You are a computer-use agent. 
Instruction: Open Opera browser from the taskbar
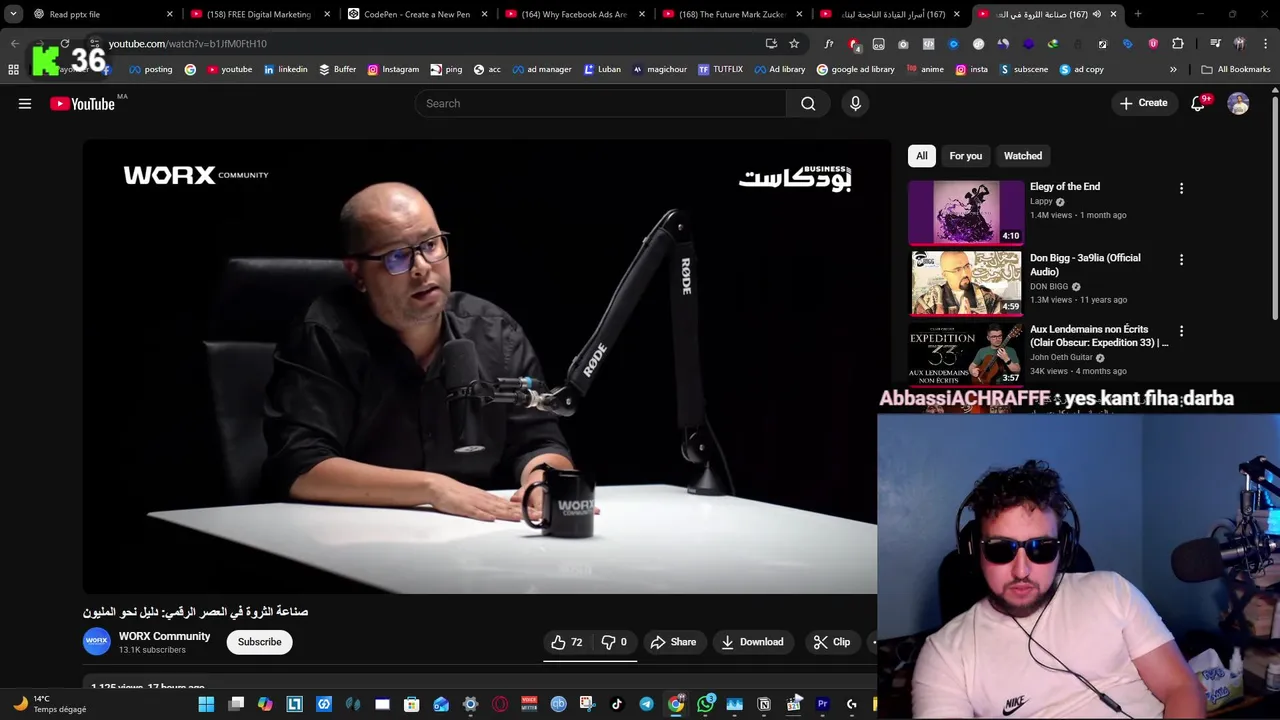pos(500,705)
